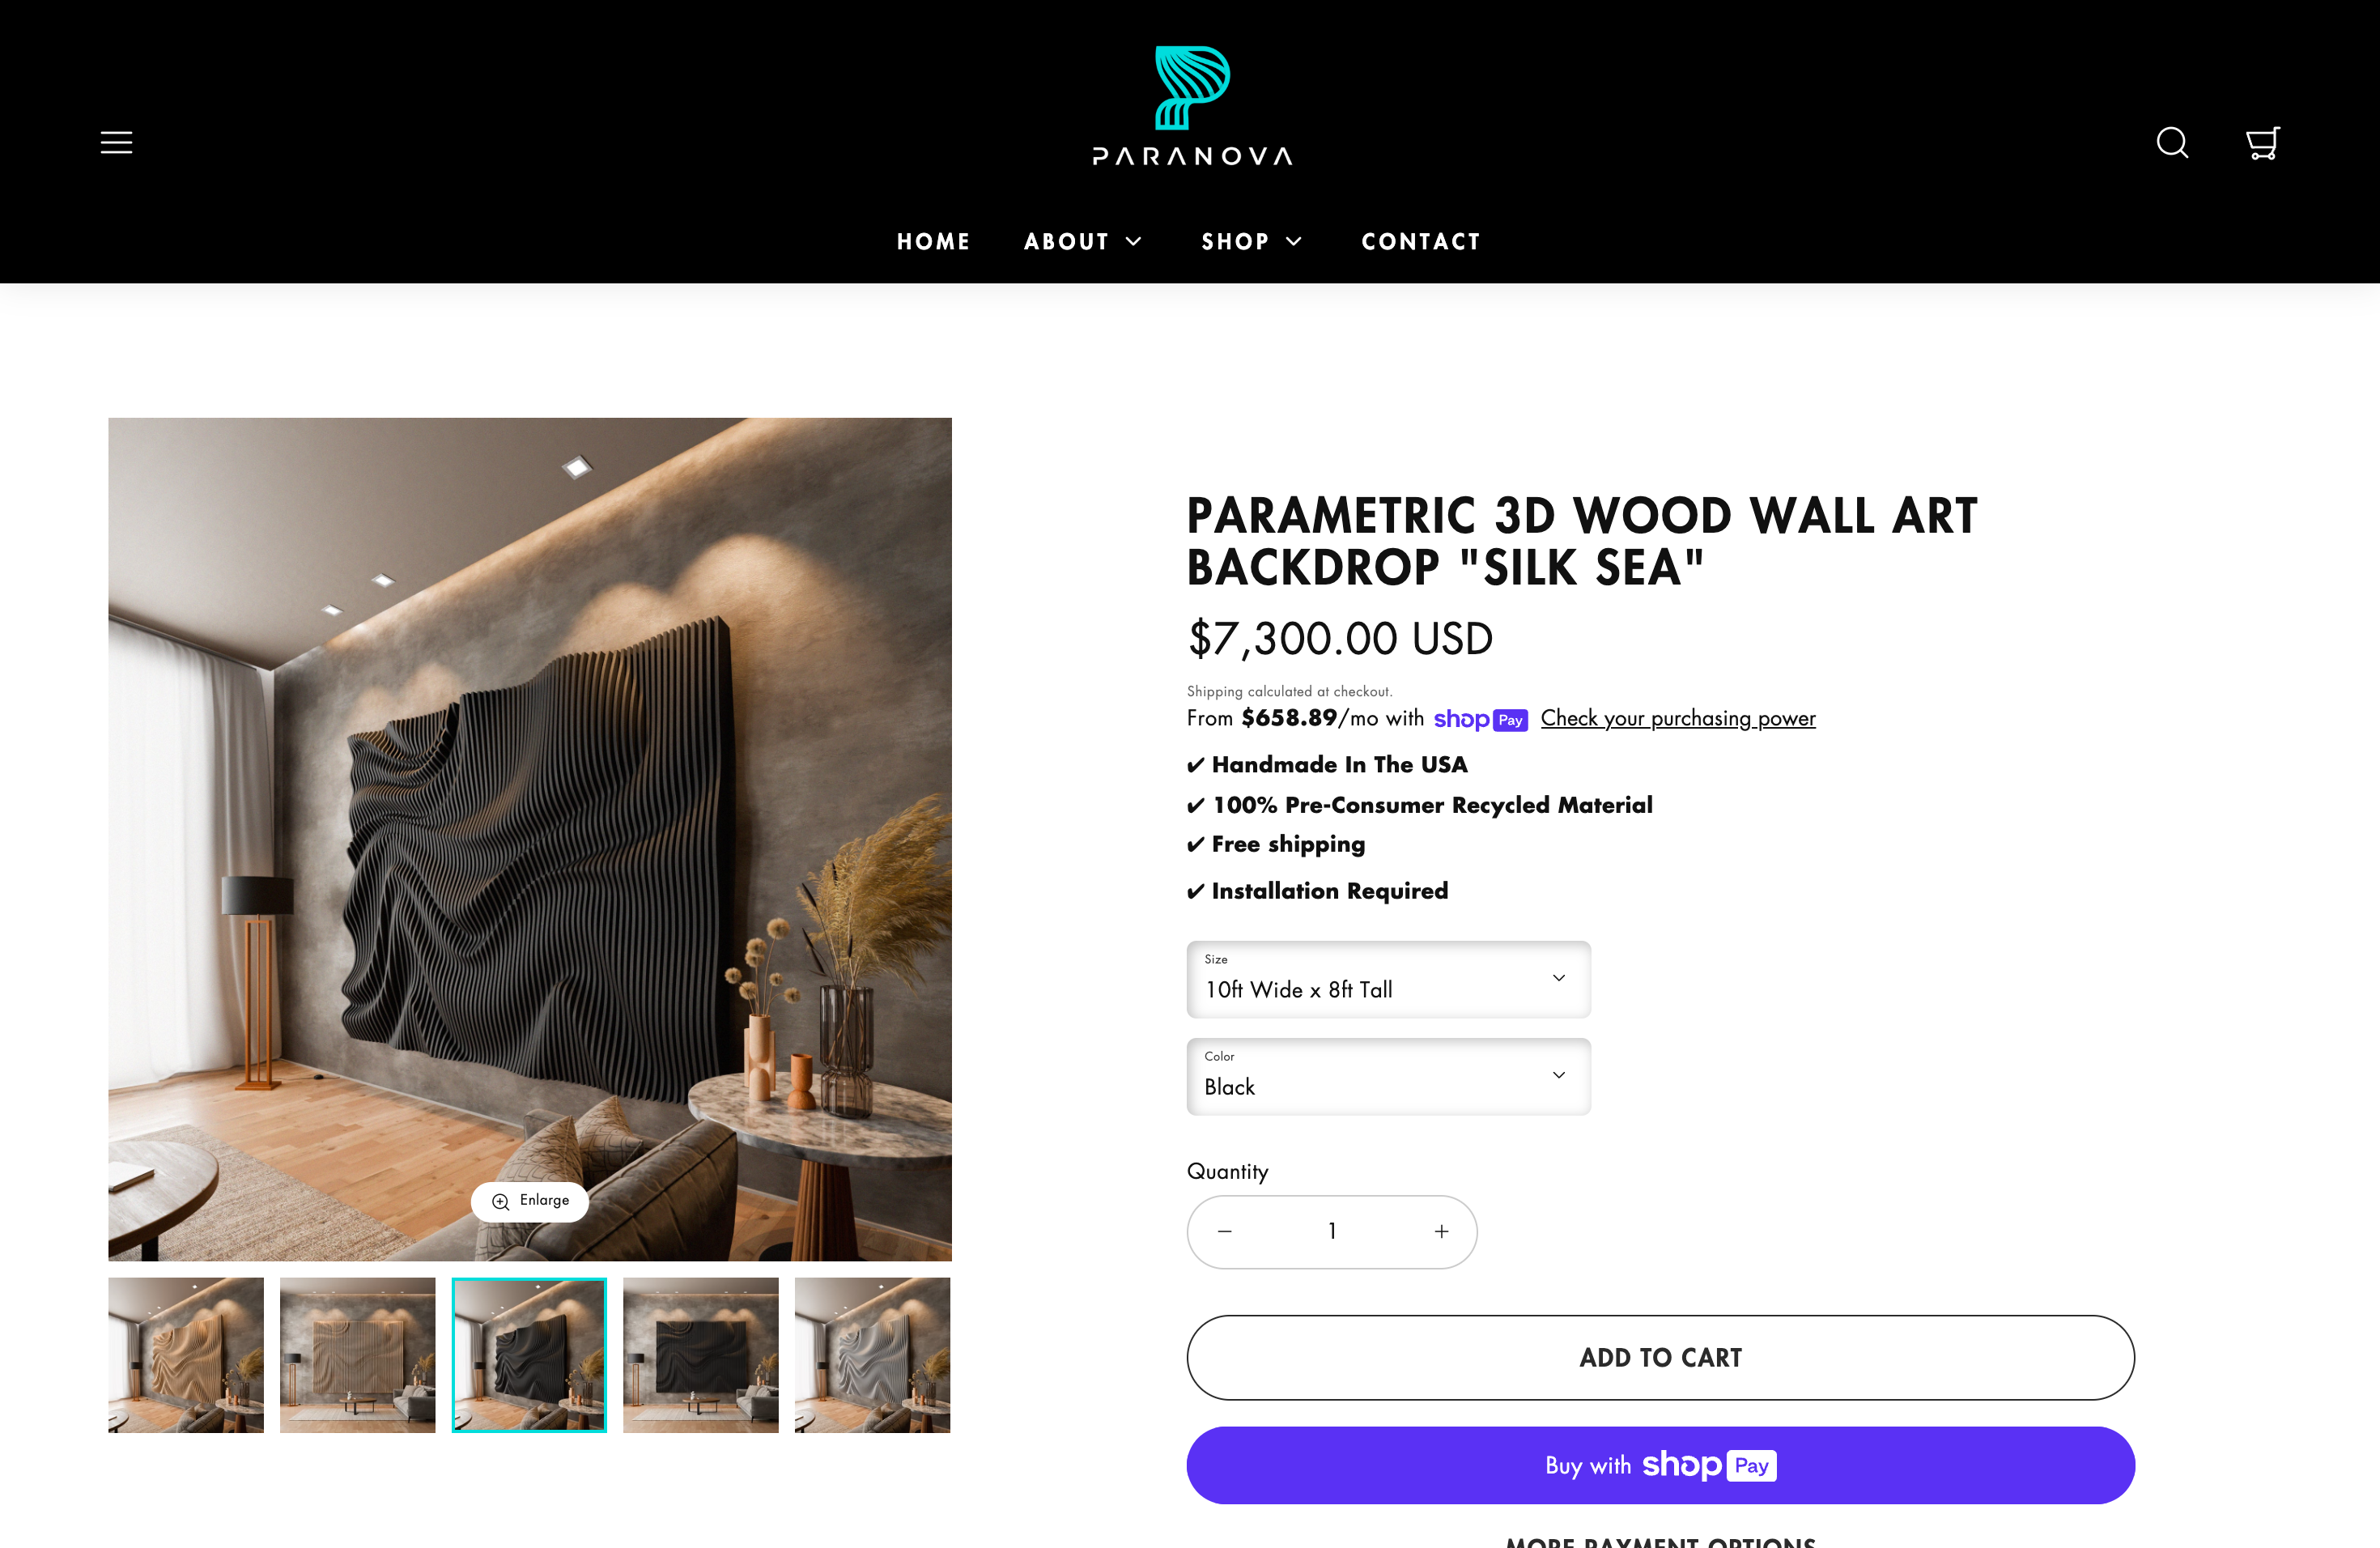Open the Shop navigation menu
This screenshot has width=2380, height=1548.
click(1252, 242)
